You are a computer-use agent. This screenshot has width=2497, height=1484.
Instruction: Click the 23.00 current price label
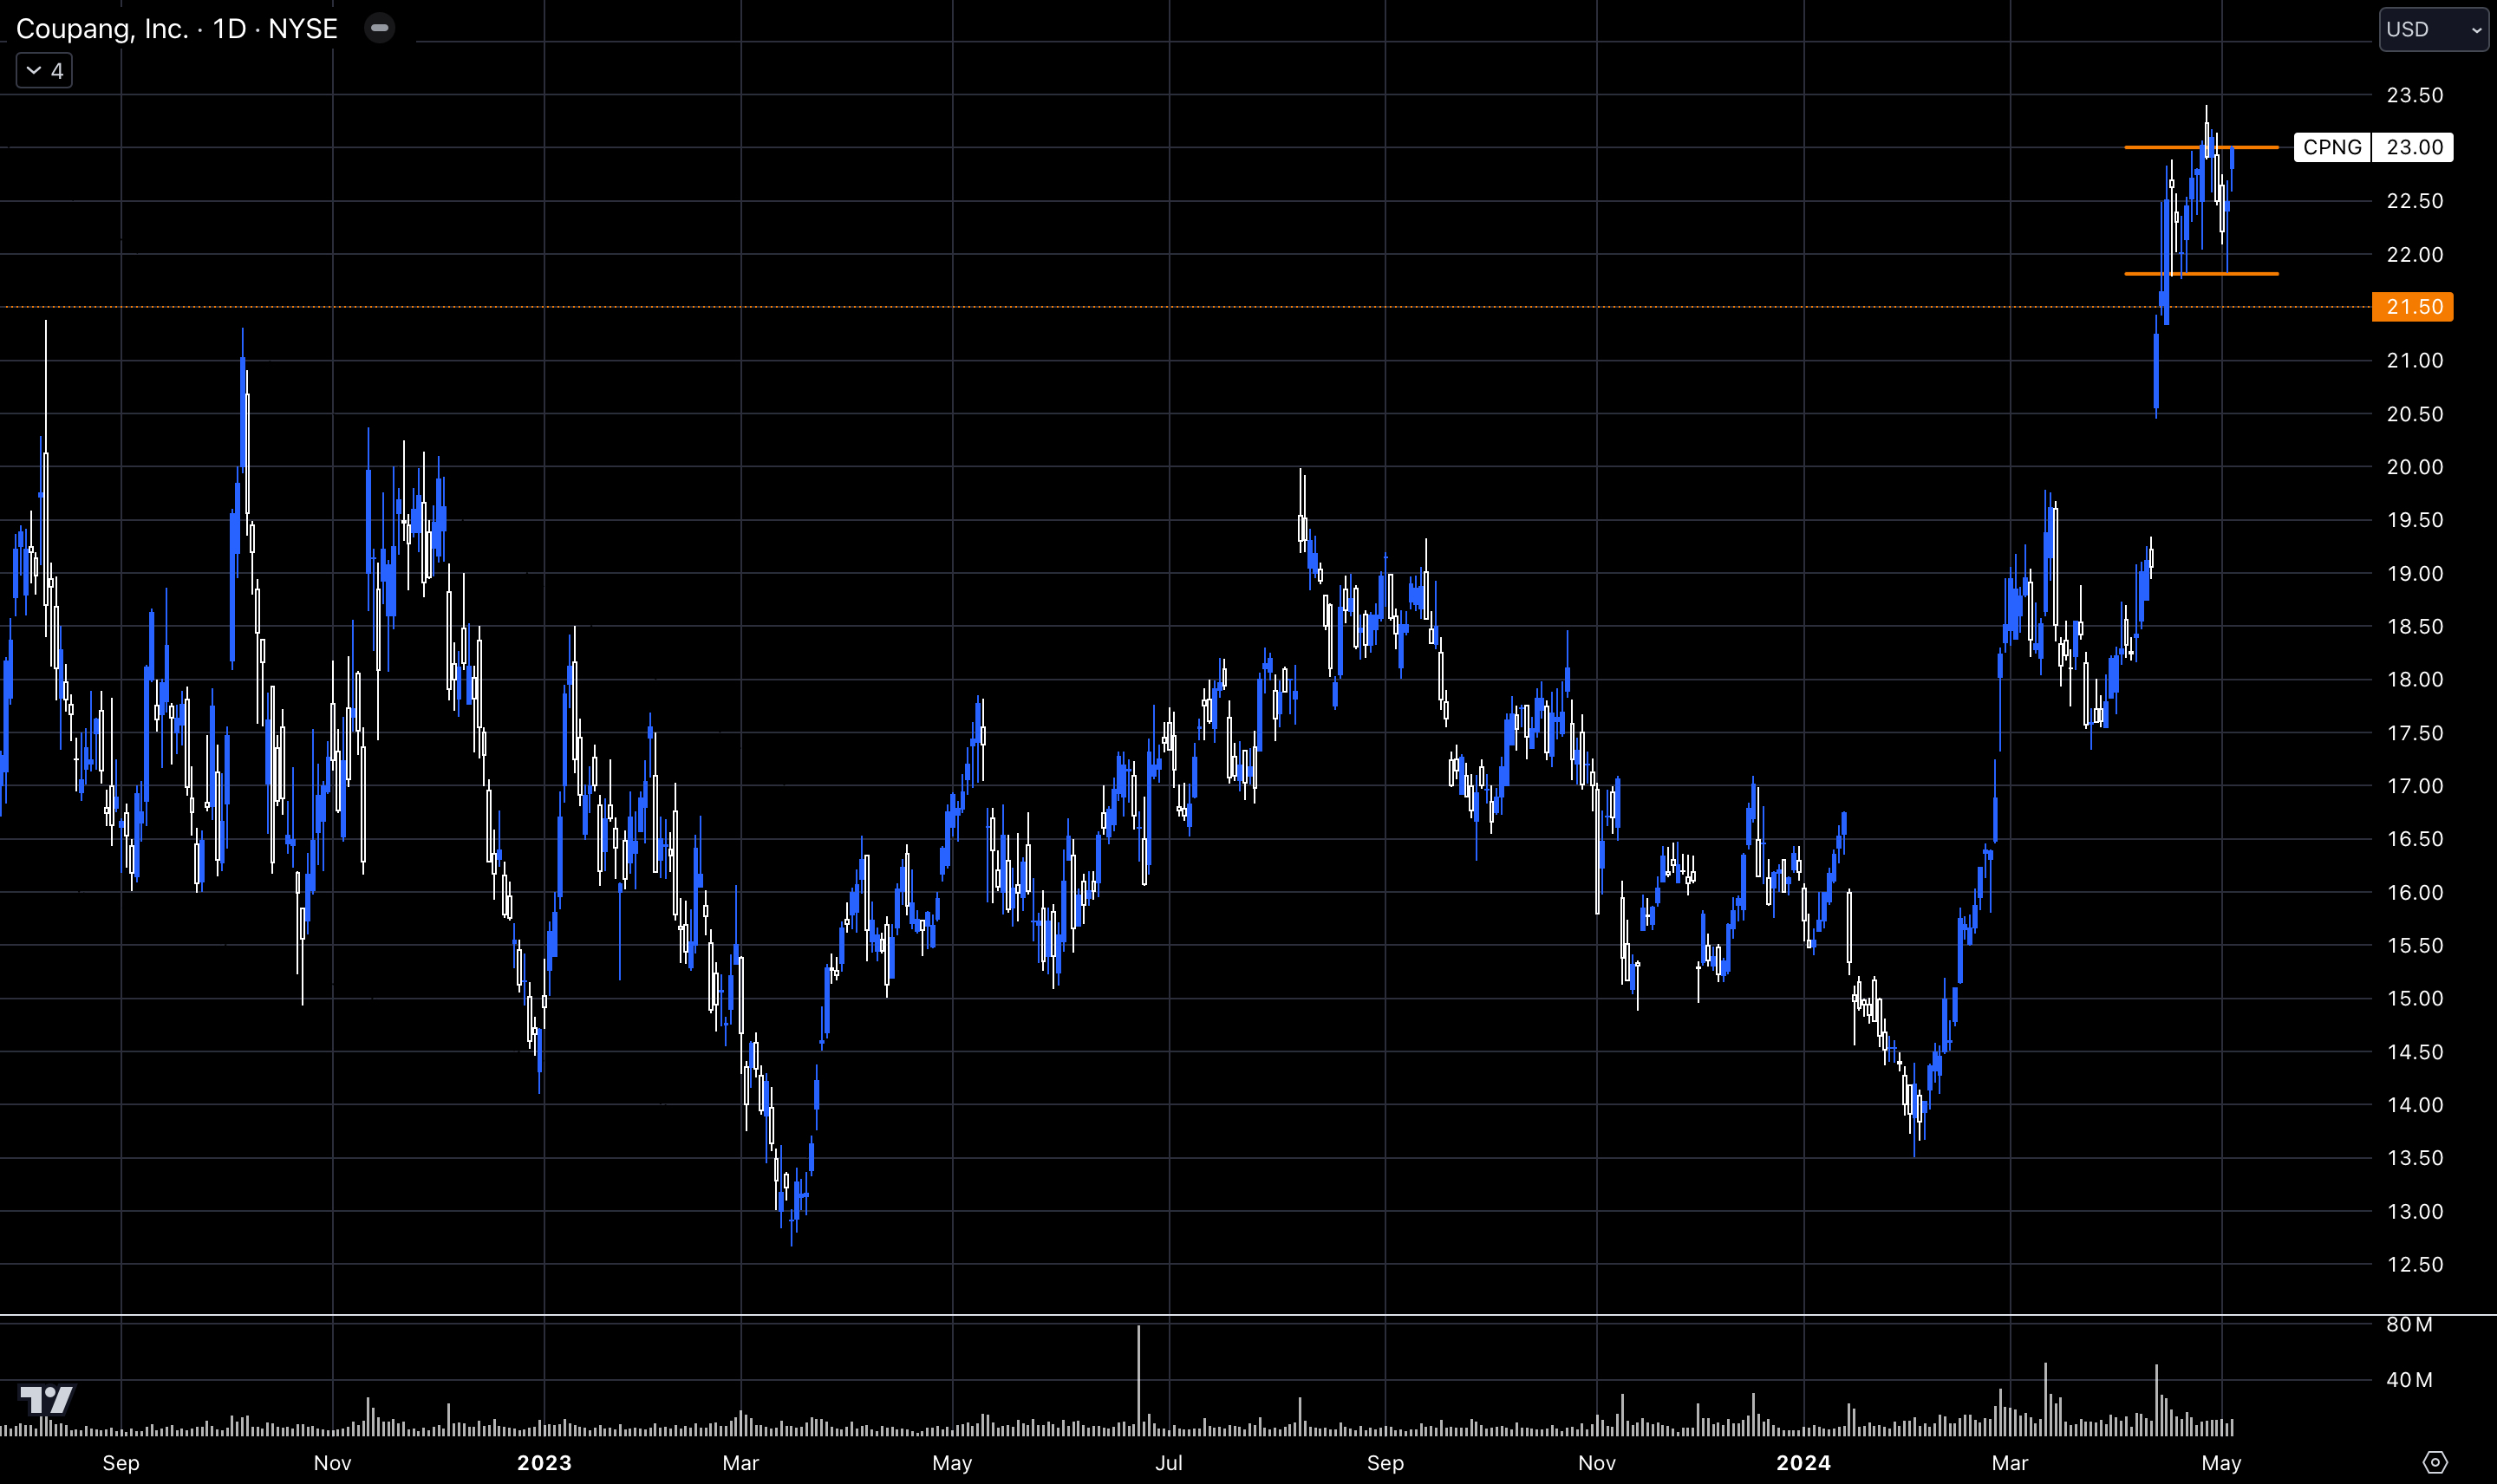click(2414, 147)
